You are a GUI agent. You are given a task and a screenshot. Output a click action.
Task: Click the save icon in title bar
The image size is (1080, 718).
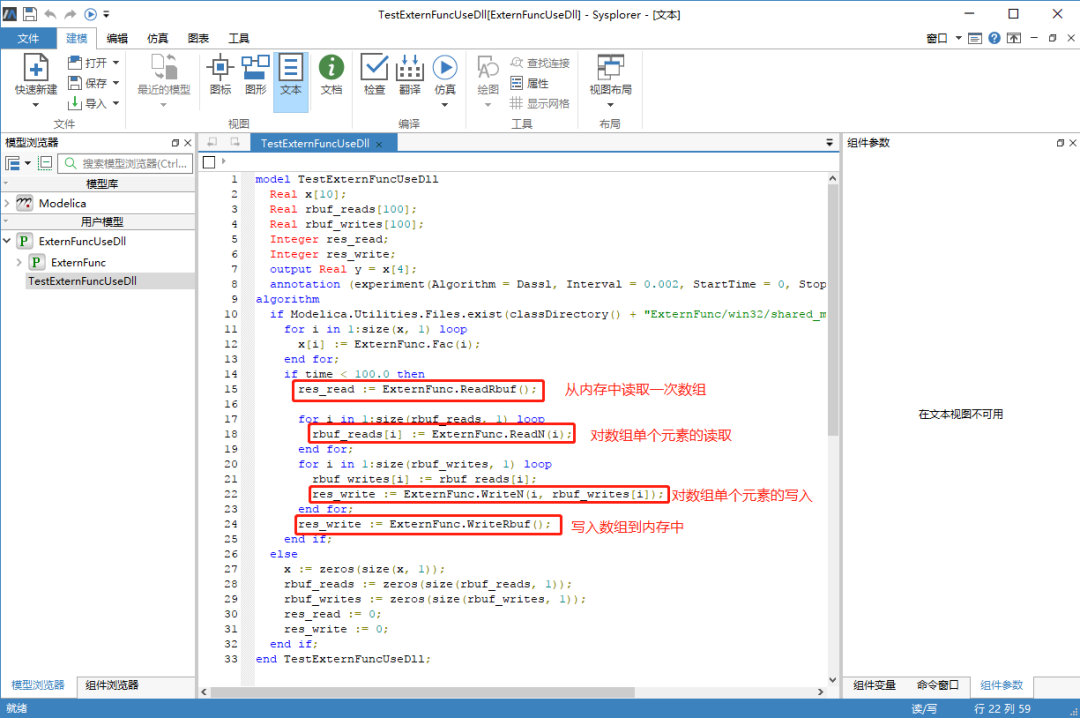(x=30, y=14)
